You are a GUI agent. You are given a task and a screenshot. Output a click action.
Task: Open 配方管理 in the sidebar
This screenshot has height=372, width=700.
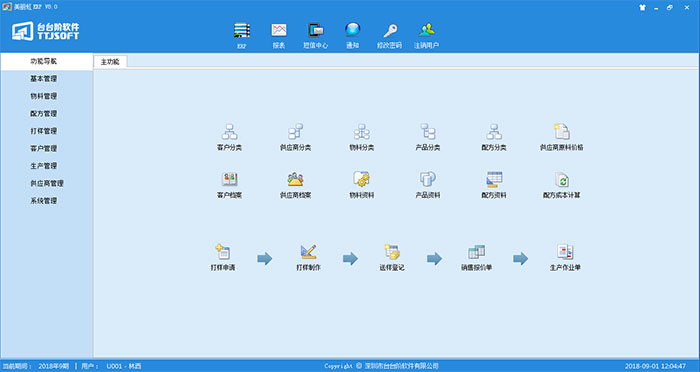(43, 113)
